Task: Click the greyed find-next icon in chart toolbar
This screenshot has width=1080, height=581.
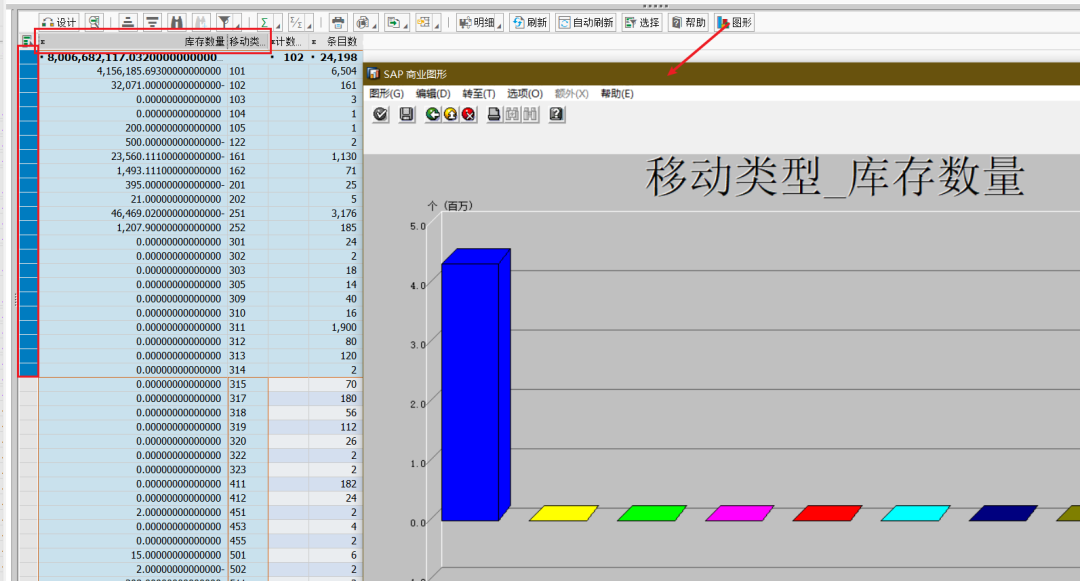Action: 530,114
